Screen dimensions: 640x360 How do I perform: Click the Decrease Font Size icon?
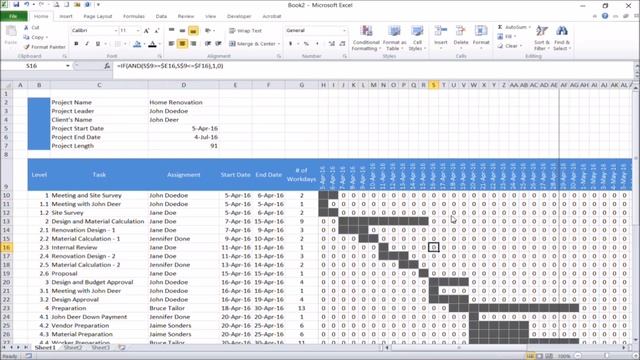point(157,31)
